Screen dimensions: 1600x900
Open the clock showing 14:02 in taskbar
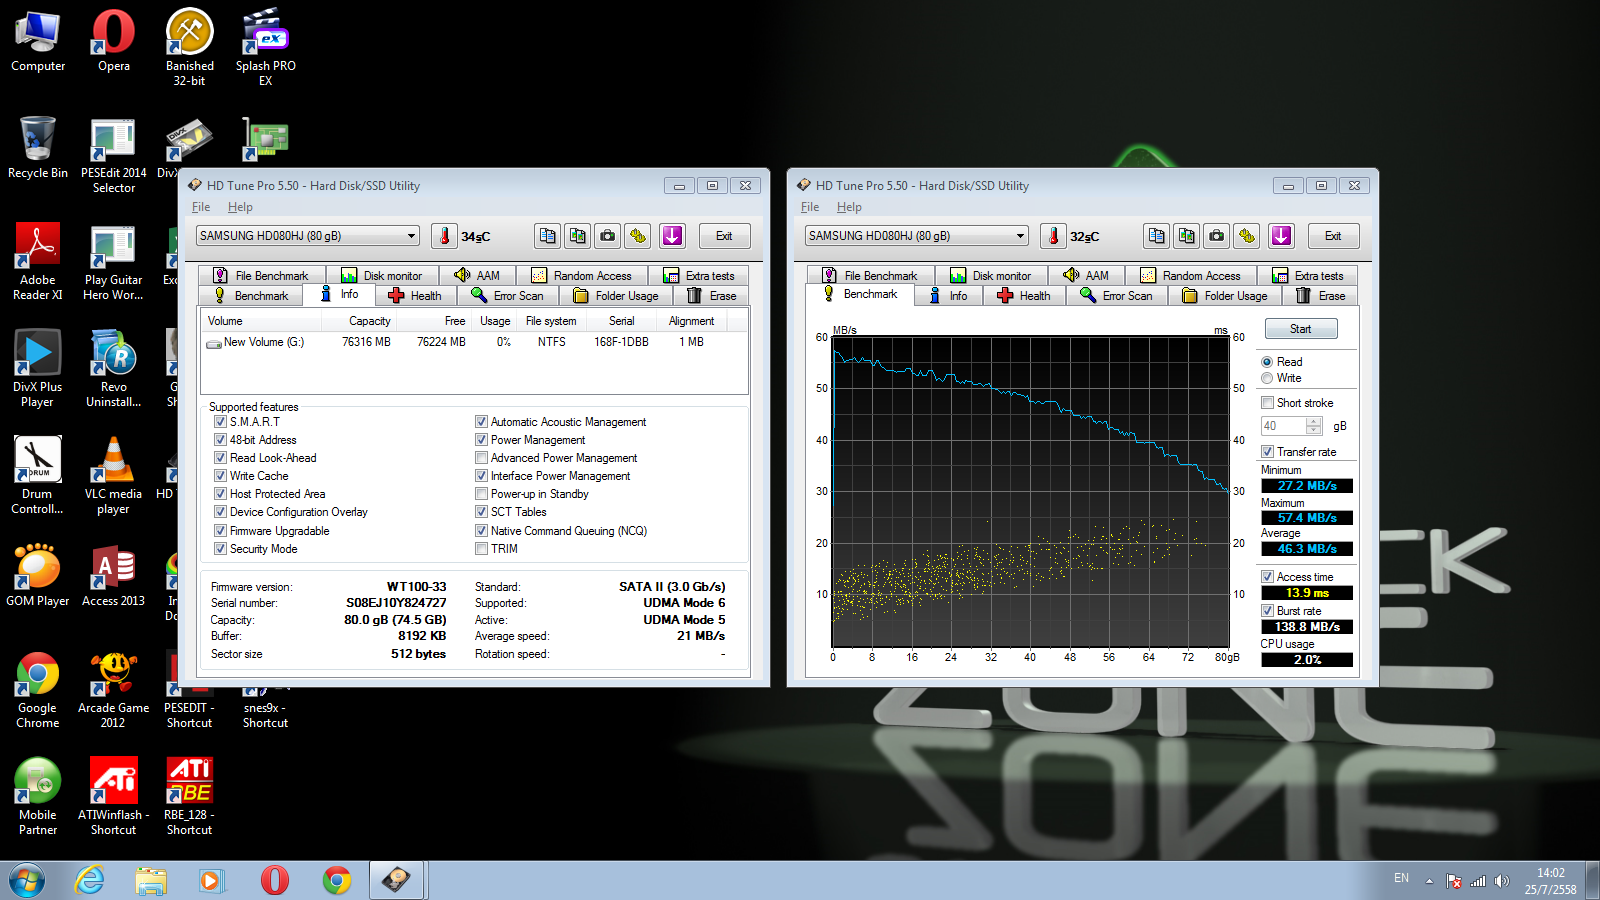click(x=1550, y=881)
